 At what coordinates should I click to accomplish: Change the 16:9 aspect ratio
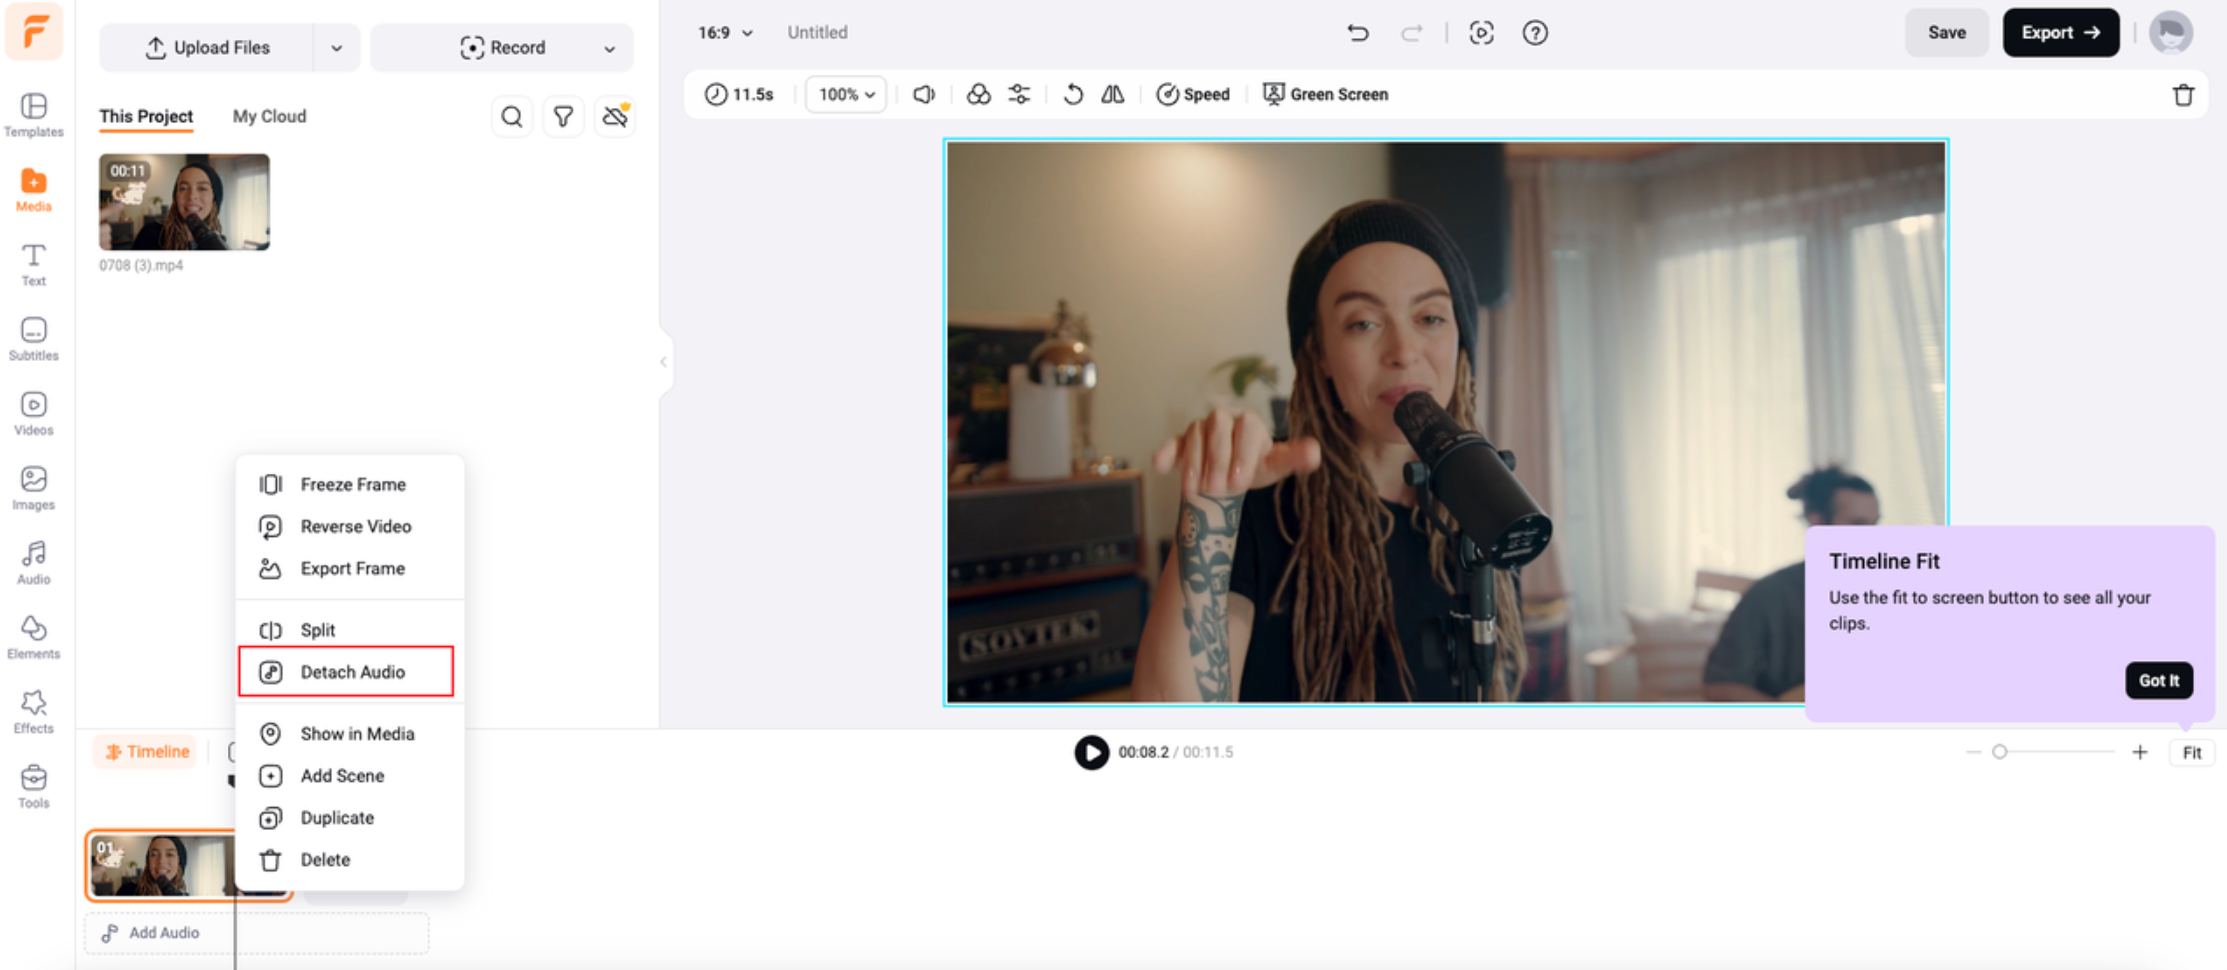pos(725,33)
